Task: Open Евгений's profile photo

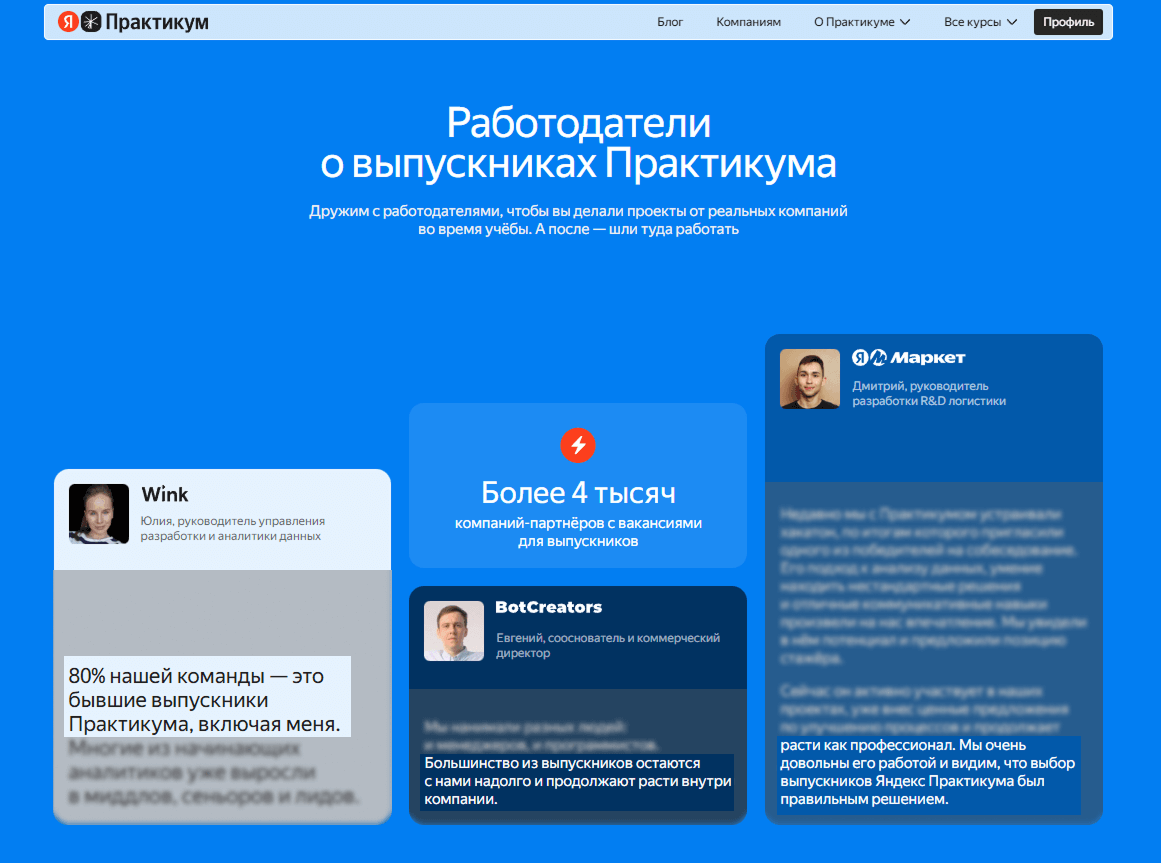Action: [x=454, y=631]
